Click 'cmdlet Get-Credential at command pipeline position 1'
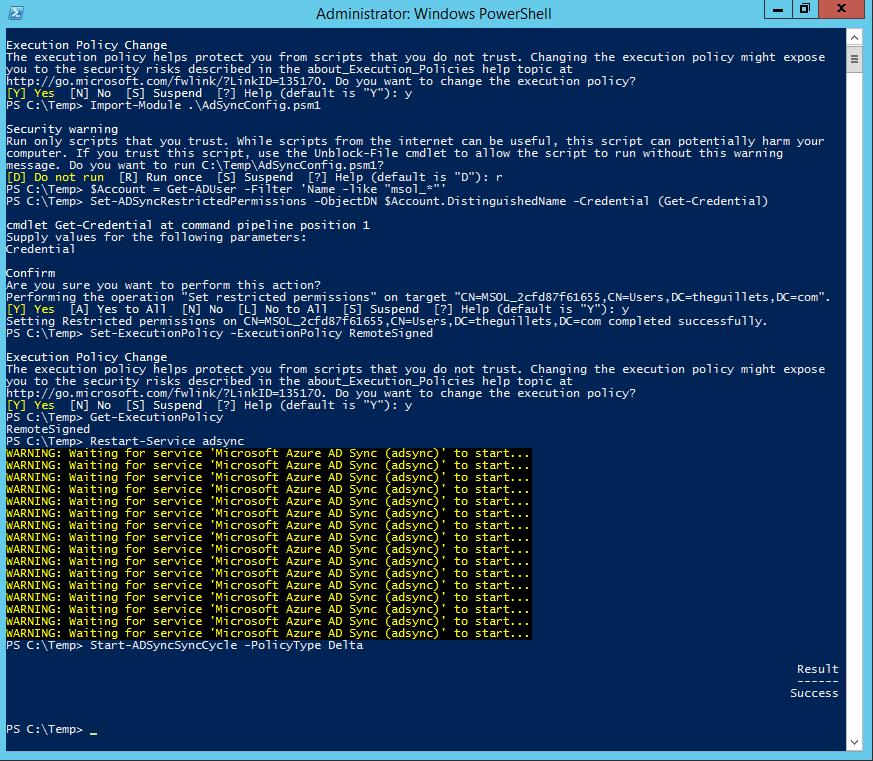 coord(188,225)
